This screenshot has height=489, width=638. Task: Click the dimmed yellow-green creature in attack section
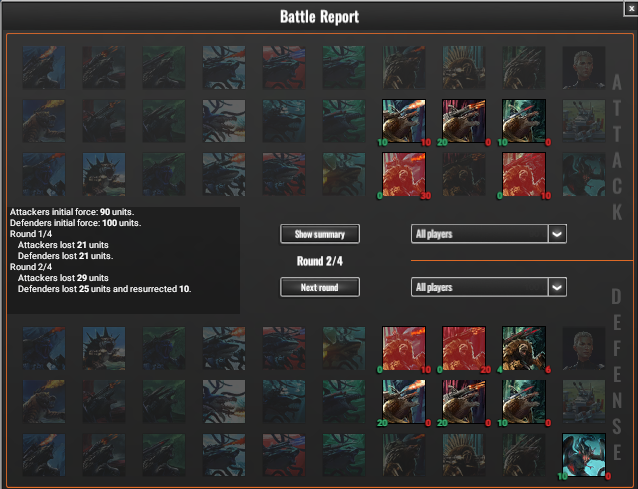click(344, 175)
